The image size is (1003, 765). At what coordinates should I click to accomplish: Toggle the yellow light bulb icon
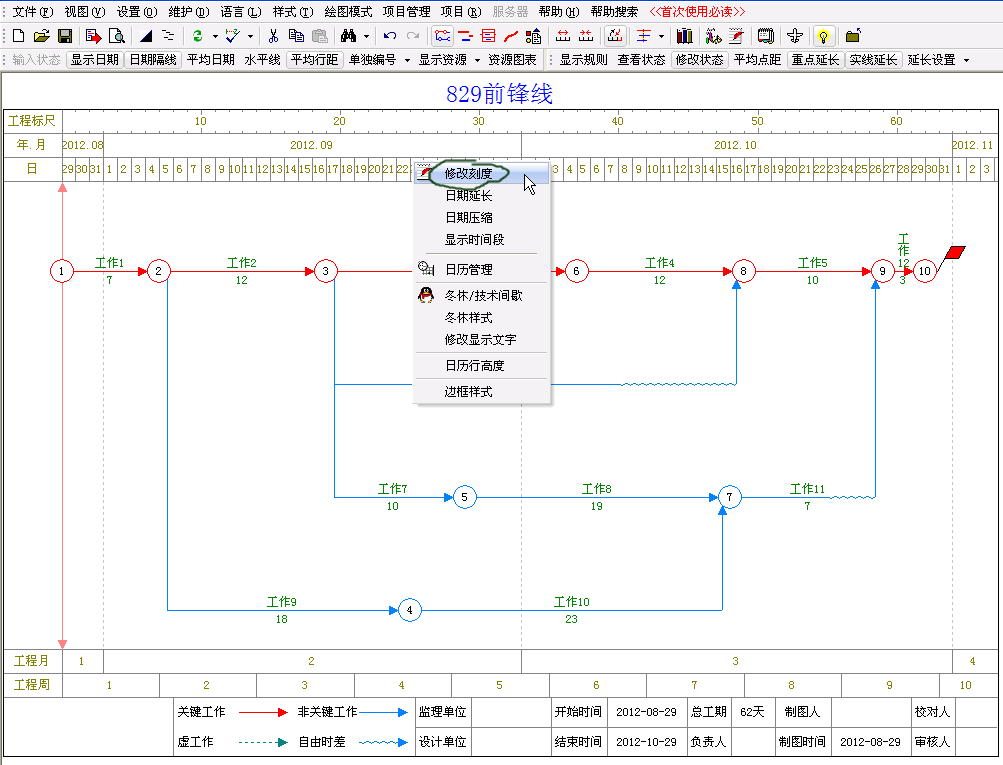coord(823,36)
